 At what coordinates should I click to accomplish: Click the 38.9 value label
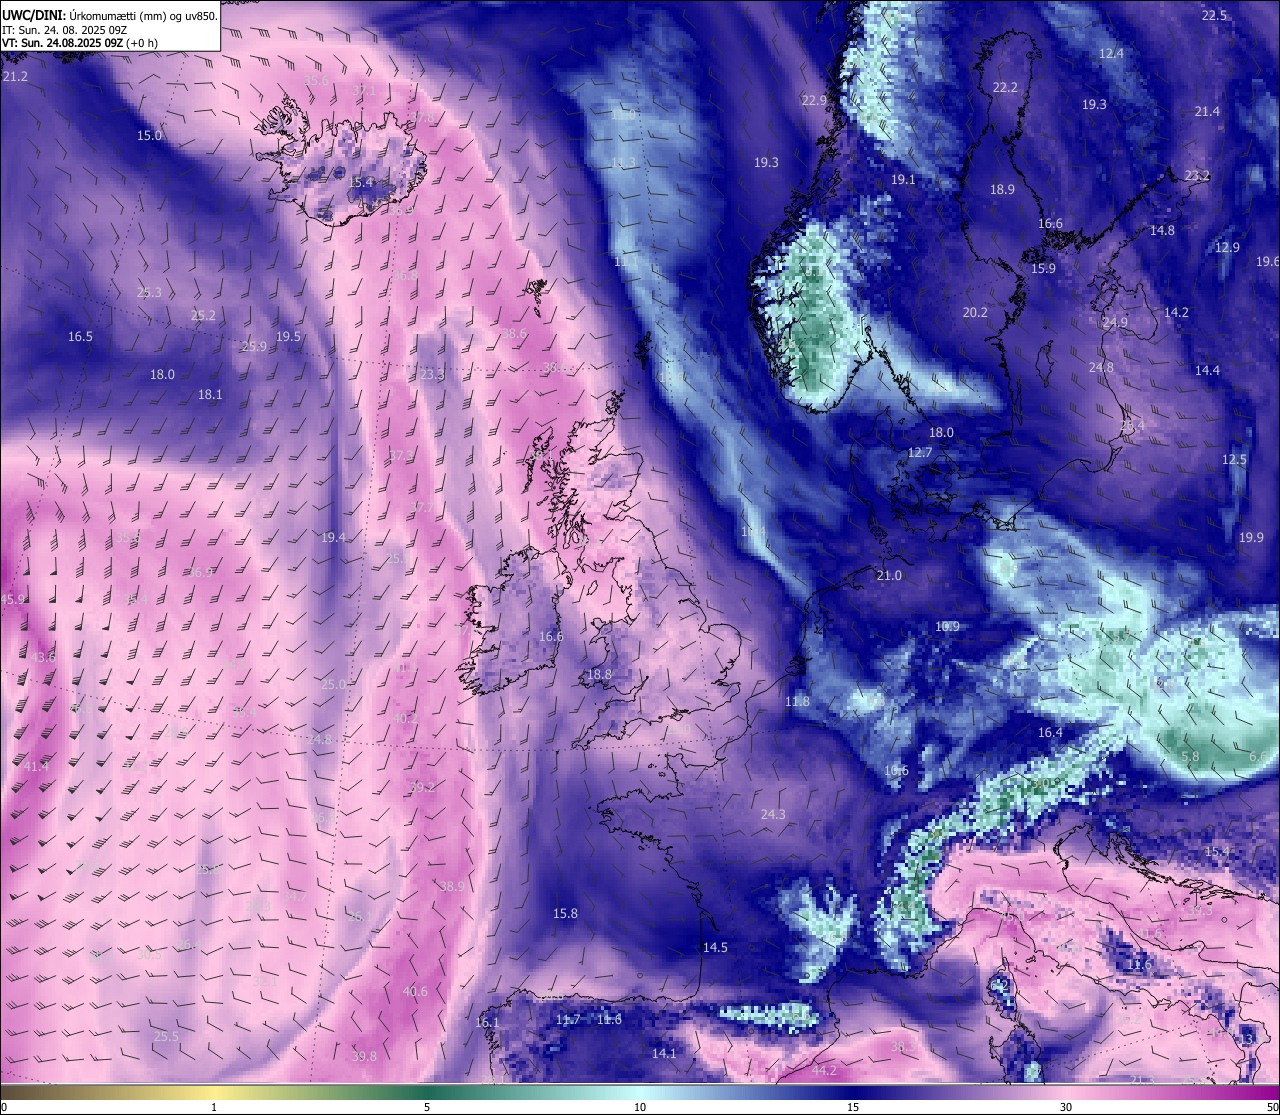[x=452, y=886]
